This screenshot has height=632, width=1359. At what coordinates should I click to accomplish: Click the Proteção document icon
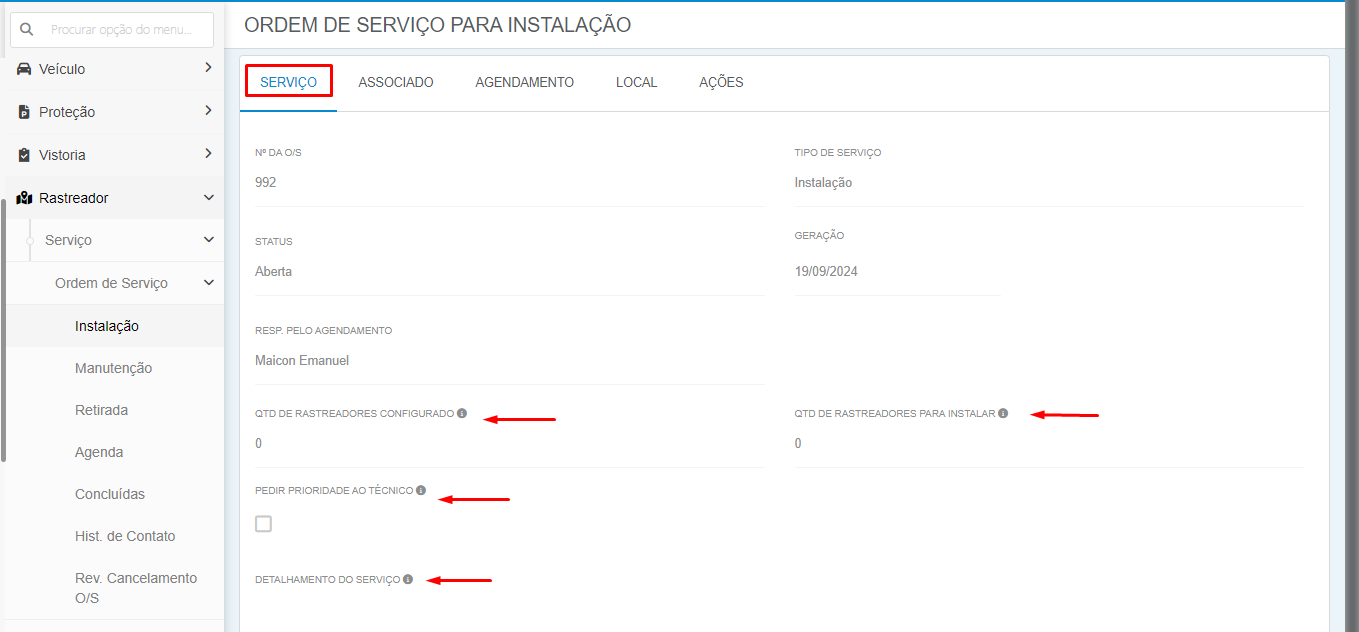click(24, 112)
